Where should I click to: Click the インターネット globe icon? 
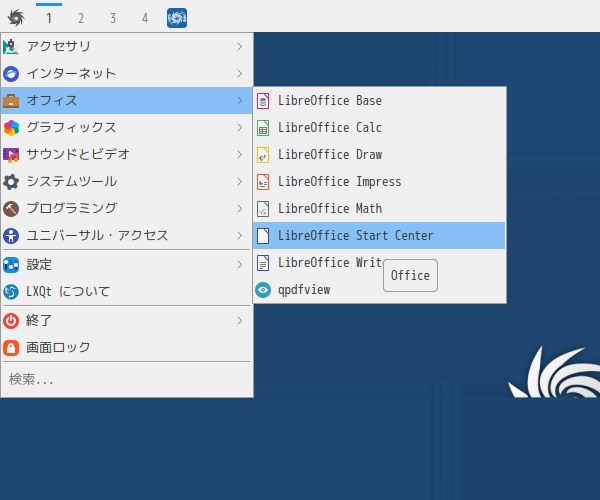tap(11, 73)
